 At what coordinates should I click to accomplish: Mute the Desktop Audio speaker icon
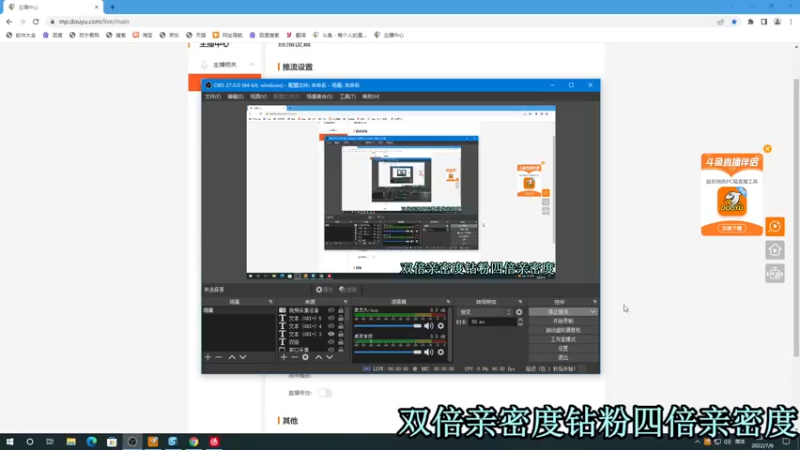pos(429,352)
